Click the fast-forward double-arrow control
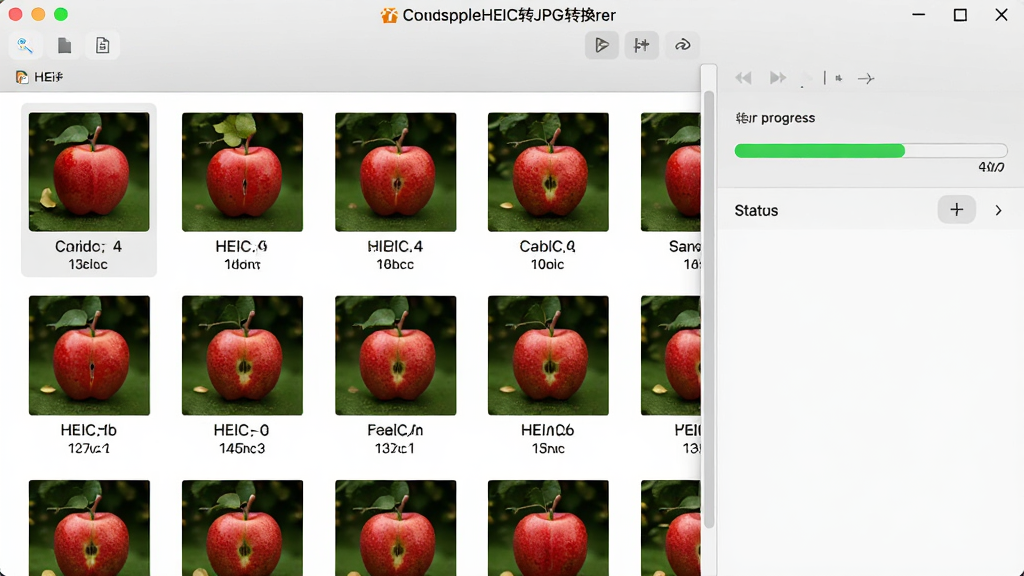The image size is (1024, 576). pos(777,78)
